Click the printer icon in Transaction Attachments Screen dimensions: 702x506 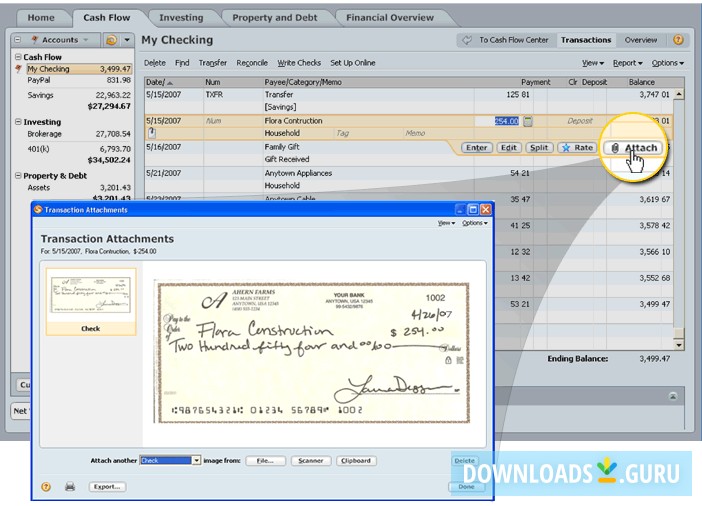[70, 486]
